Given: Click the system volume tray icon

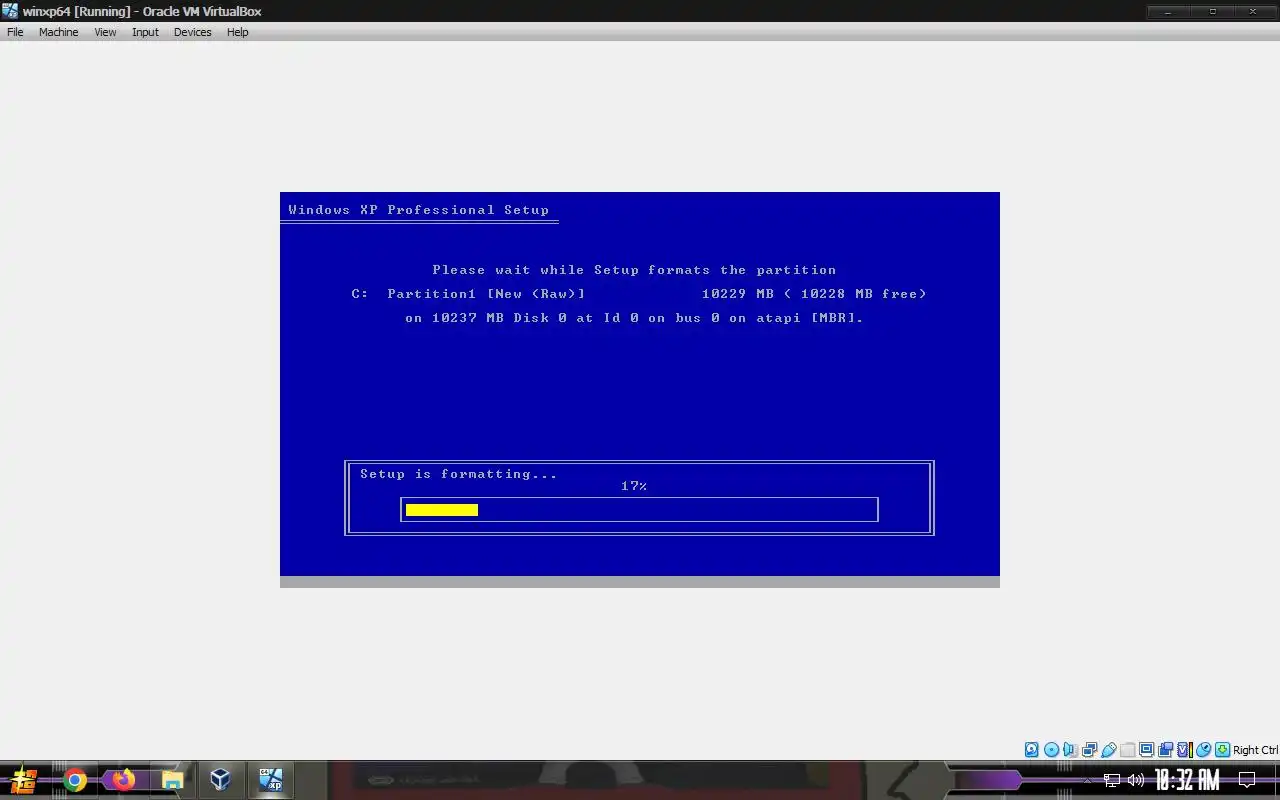Looking at the screenshot, I should pos(1135,780).
